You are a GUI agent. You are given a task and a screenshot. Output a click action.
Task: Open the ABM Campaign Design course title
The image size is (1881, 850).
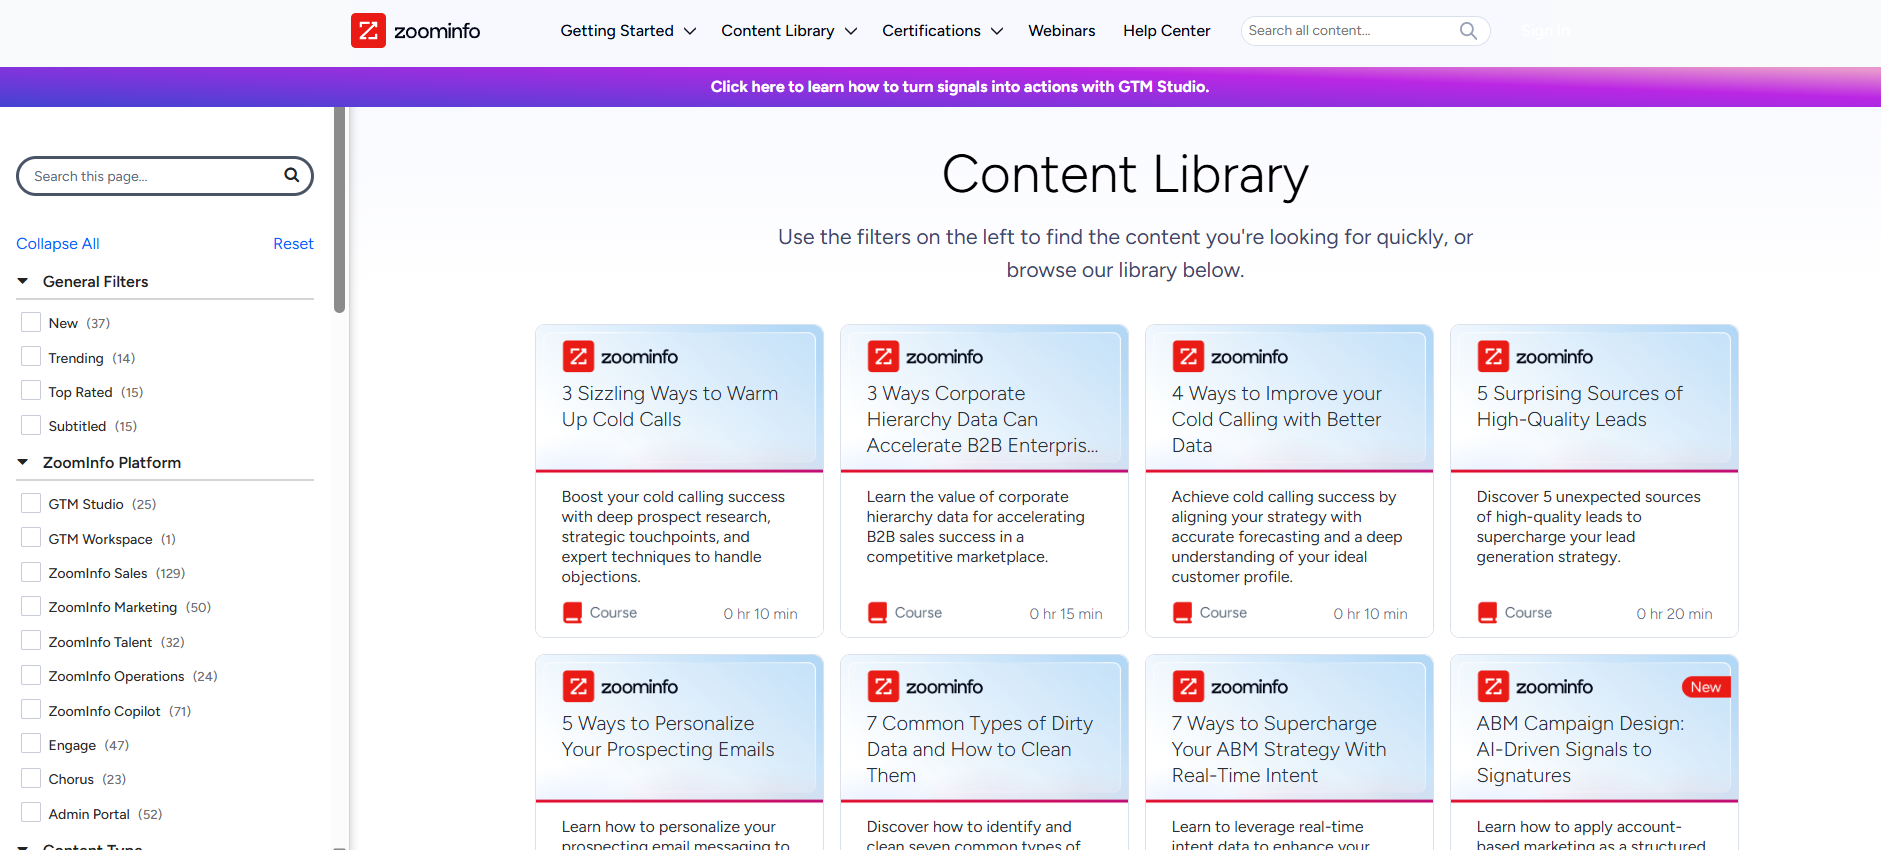pyautogui.click(x=1581, y=749)
